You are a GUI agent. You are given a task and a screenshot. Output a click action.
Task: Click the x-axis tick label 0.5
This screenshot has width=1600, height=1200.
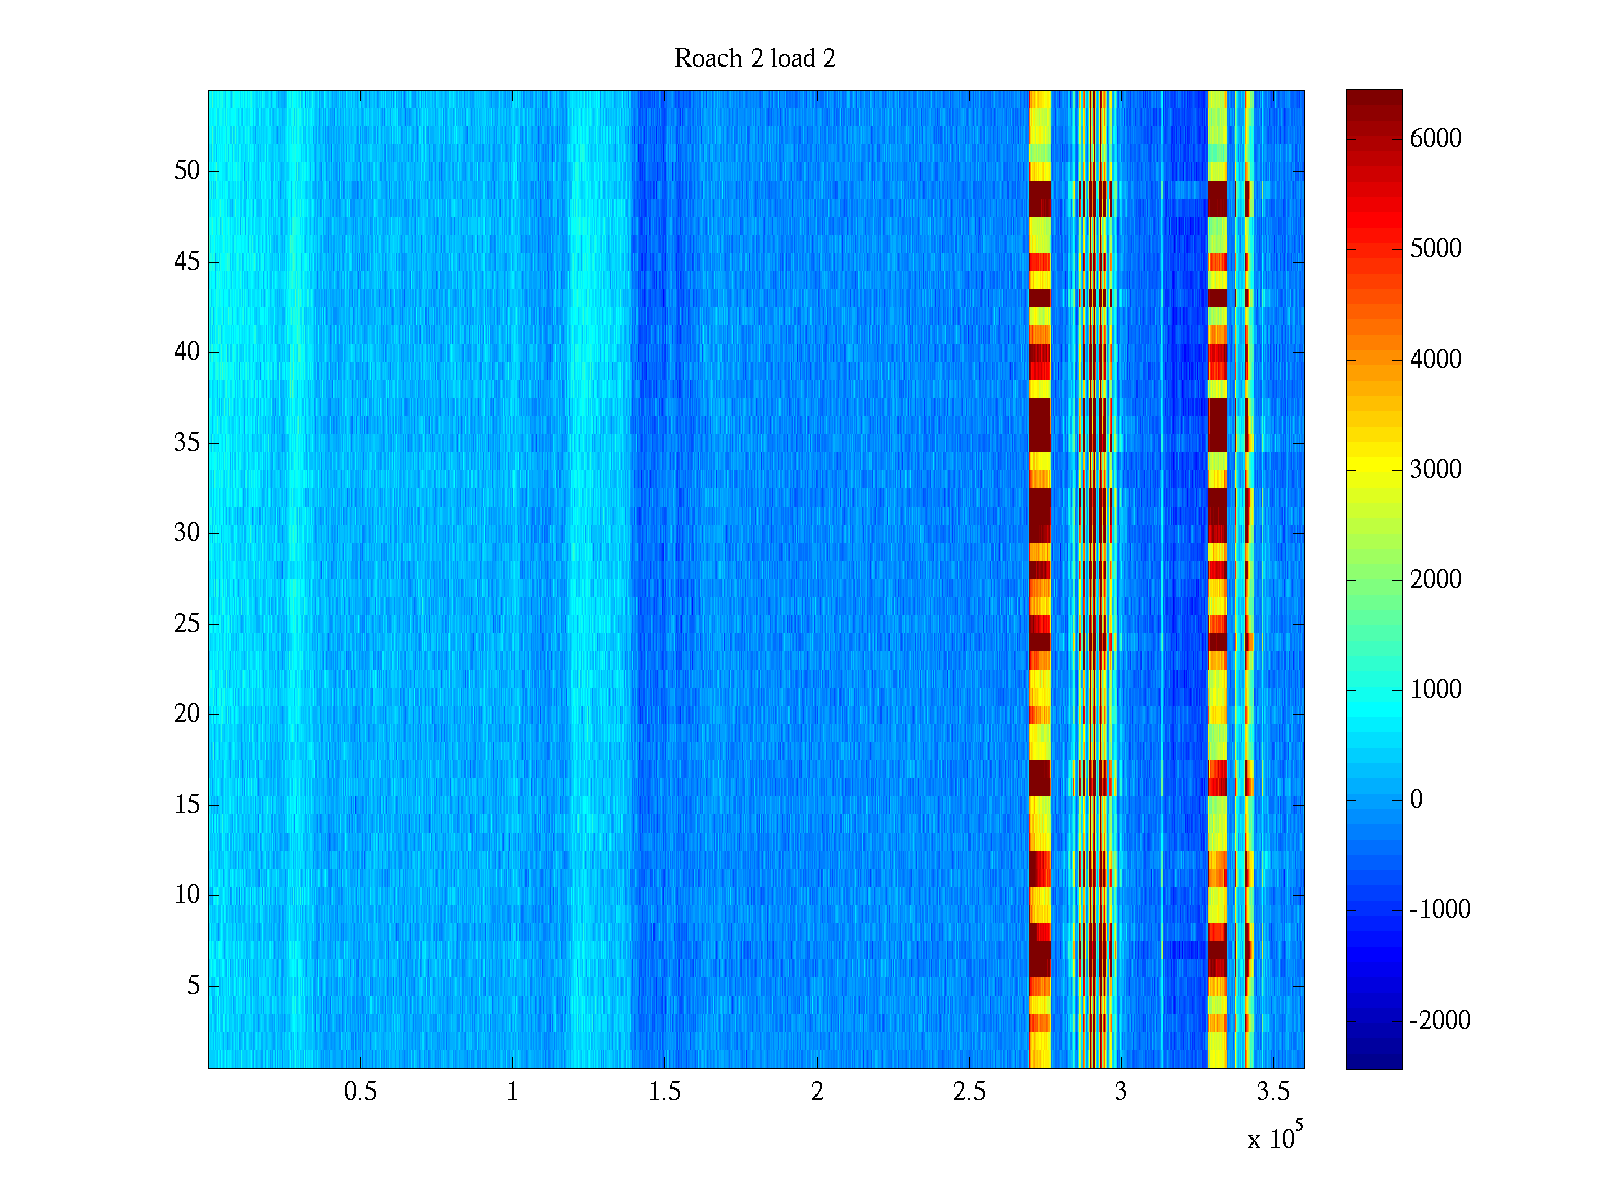tap(360, 1092)
